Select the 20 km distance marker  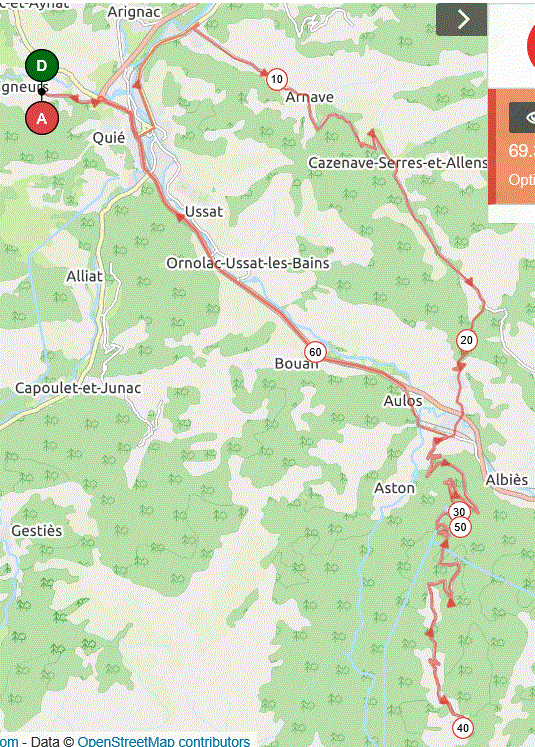pos(466,340)
